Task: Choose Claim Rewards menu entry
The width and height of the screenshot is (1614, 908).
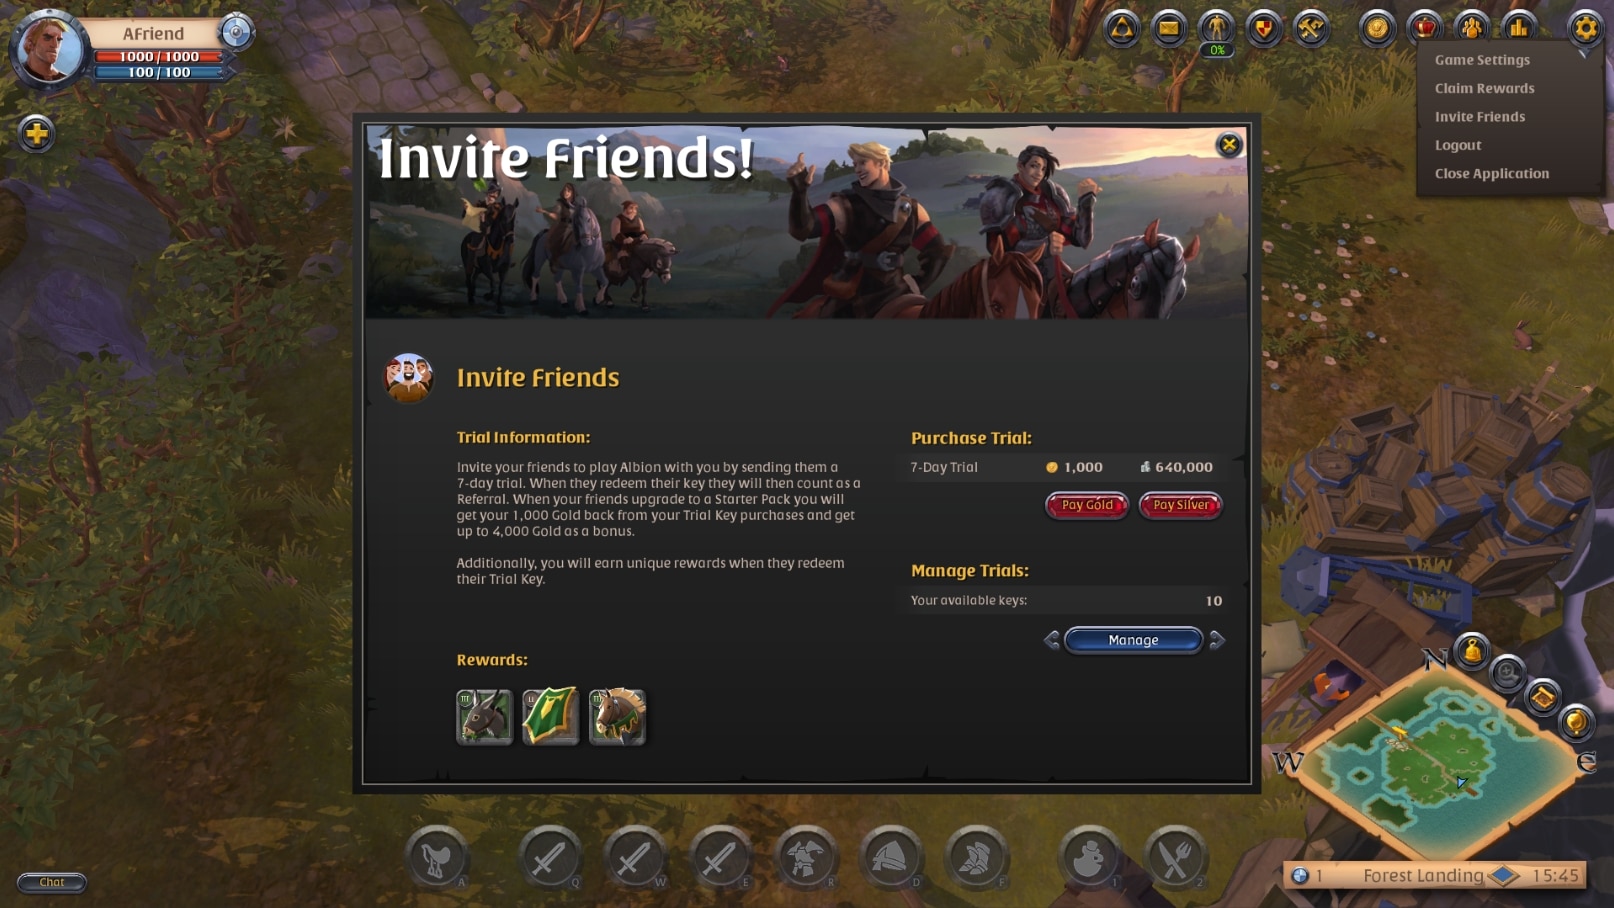Action: pos(1484,88)
